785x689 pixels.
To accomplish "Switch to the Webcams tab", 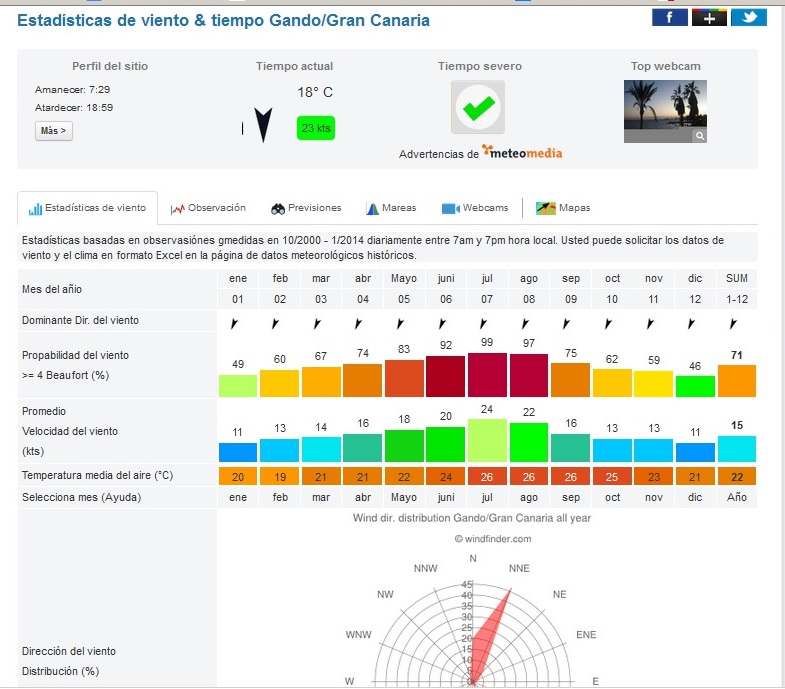I will coord(475,208).
